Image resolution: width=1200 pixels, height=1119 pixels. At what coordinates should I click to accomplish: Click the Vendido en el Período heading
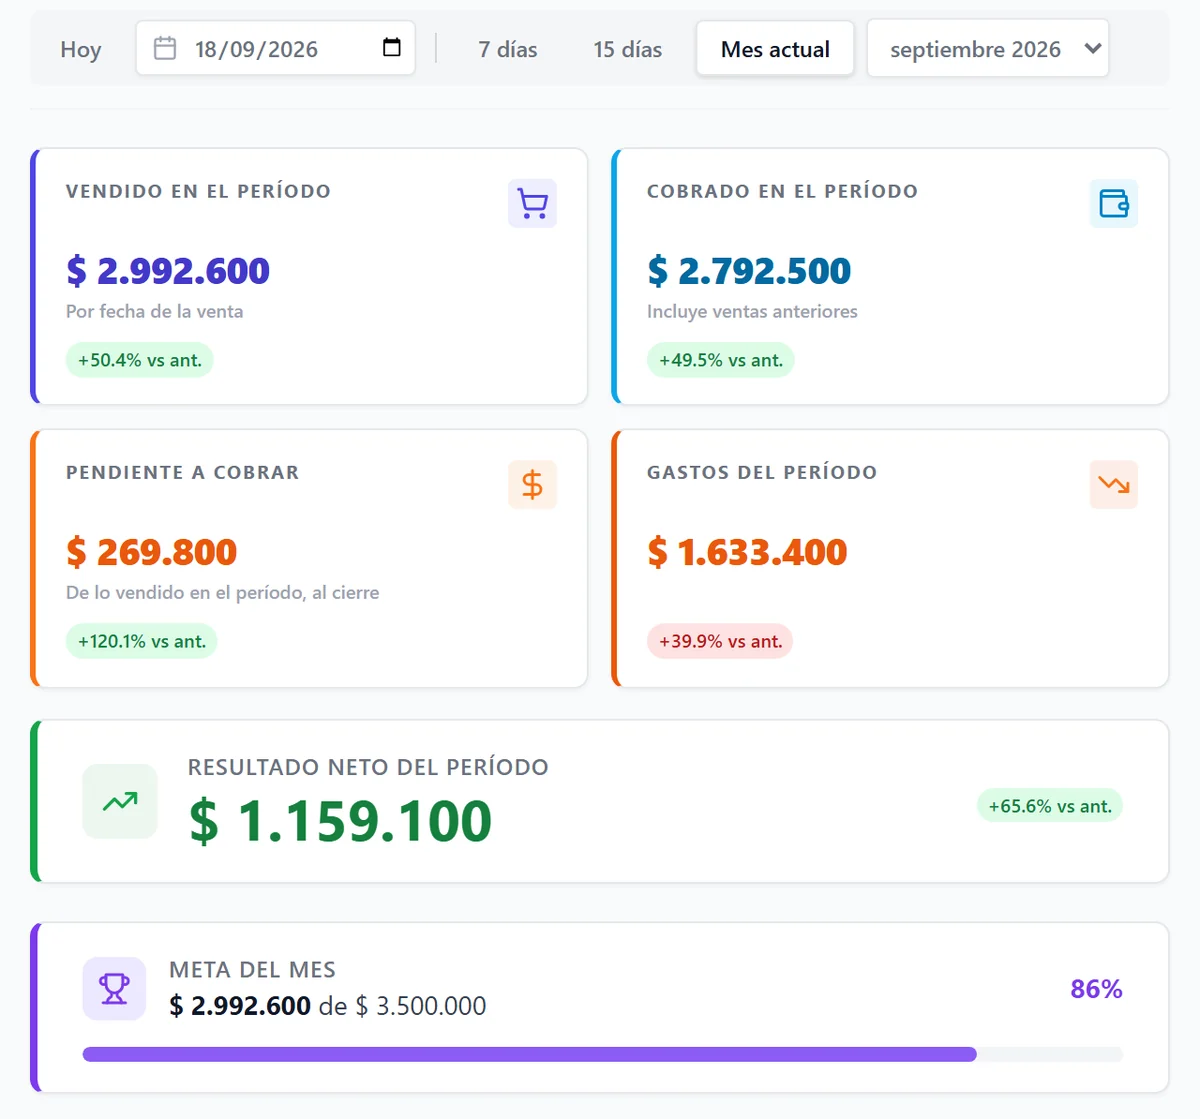click(x=198, y=191)
